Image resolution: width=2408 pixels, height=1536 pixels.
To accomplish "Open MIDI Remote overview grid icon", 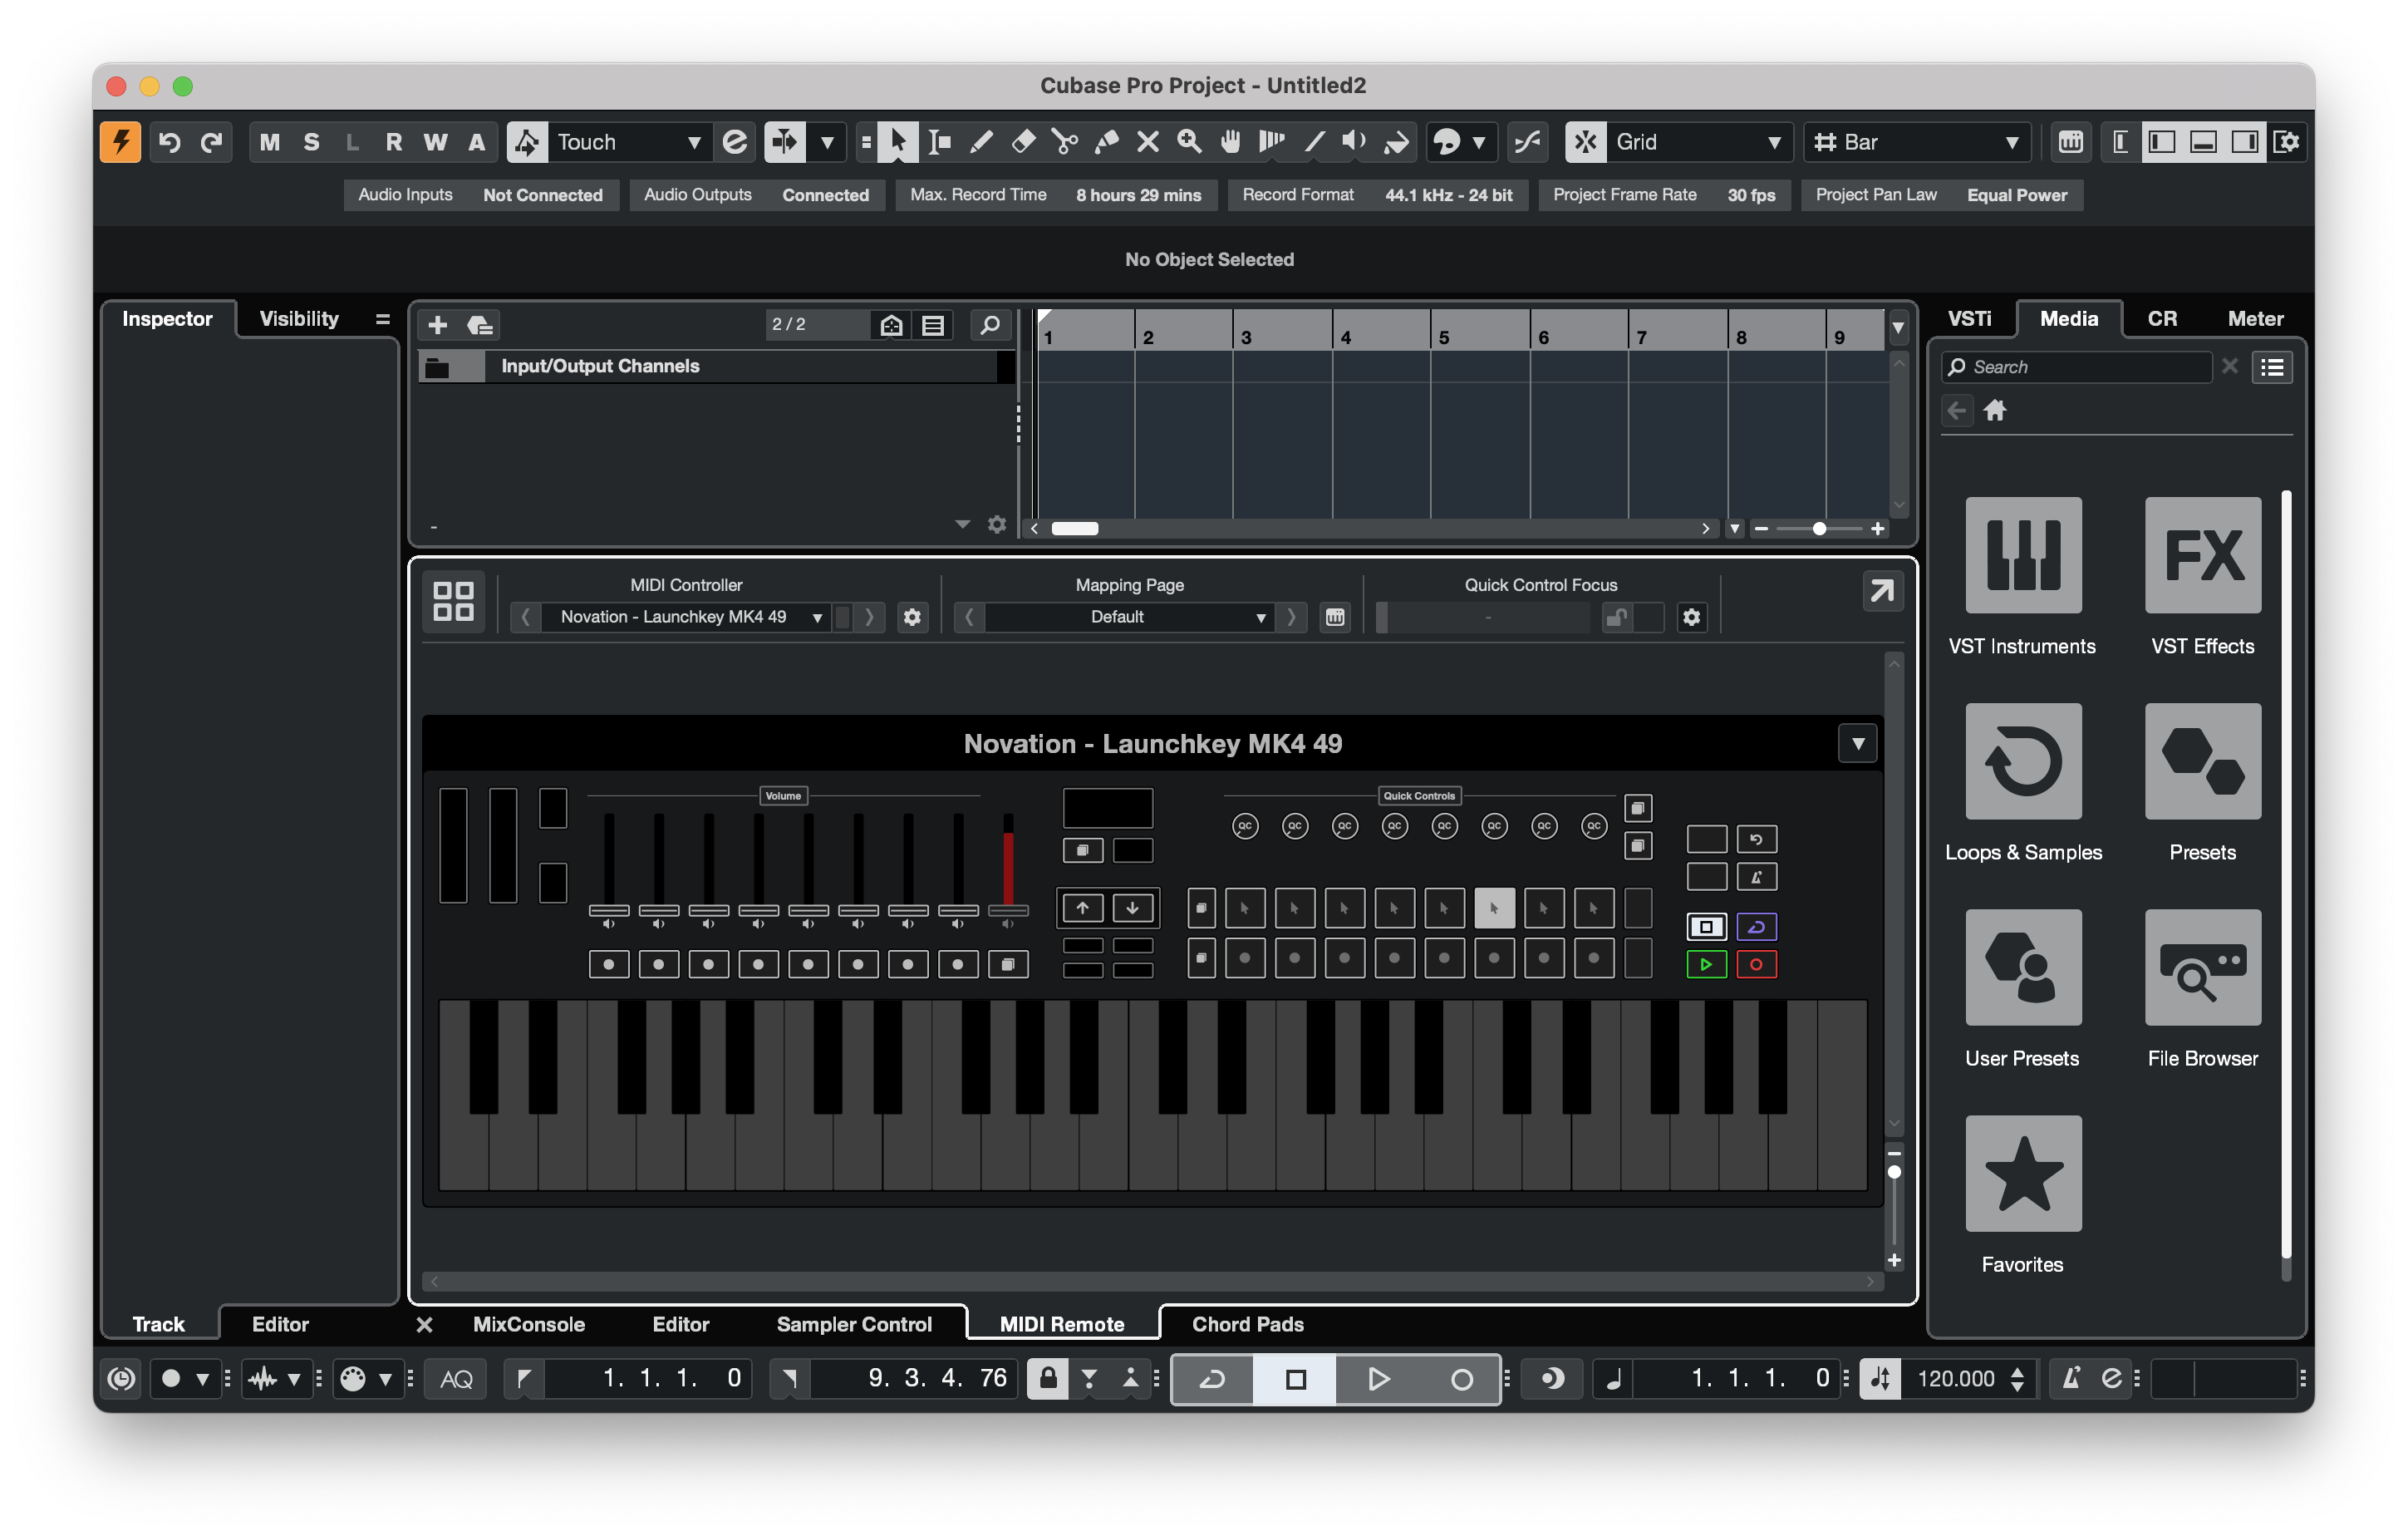I will [x=453, y=601].
